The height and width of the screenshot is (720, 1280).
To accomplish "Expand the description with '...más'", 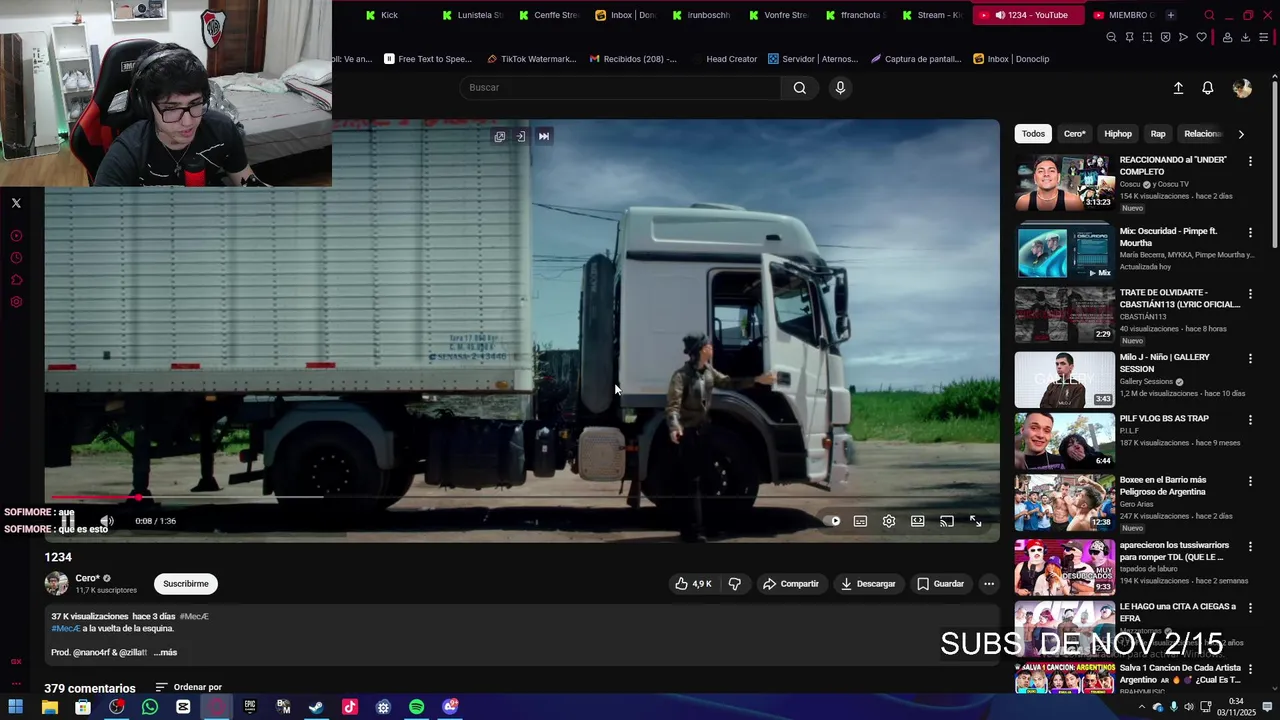I will pos(165,653).
